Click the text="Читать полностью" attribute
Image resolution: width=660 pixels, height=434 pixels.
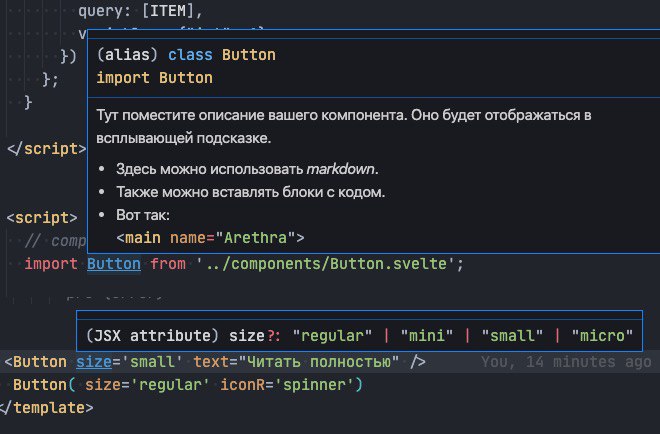[x=296, y=362]
